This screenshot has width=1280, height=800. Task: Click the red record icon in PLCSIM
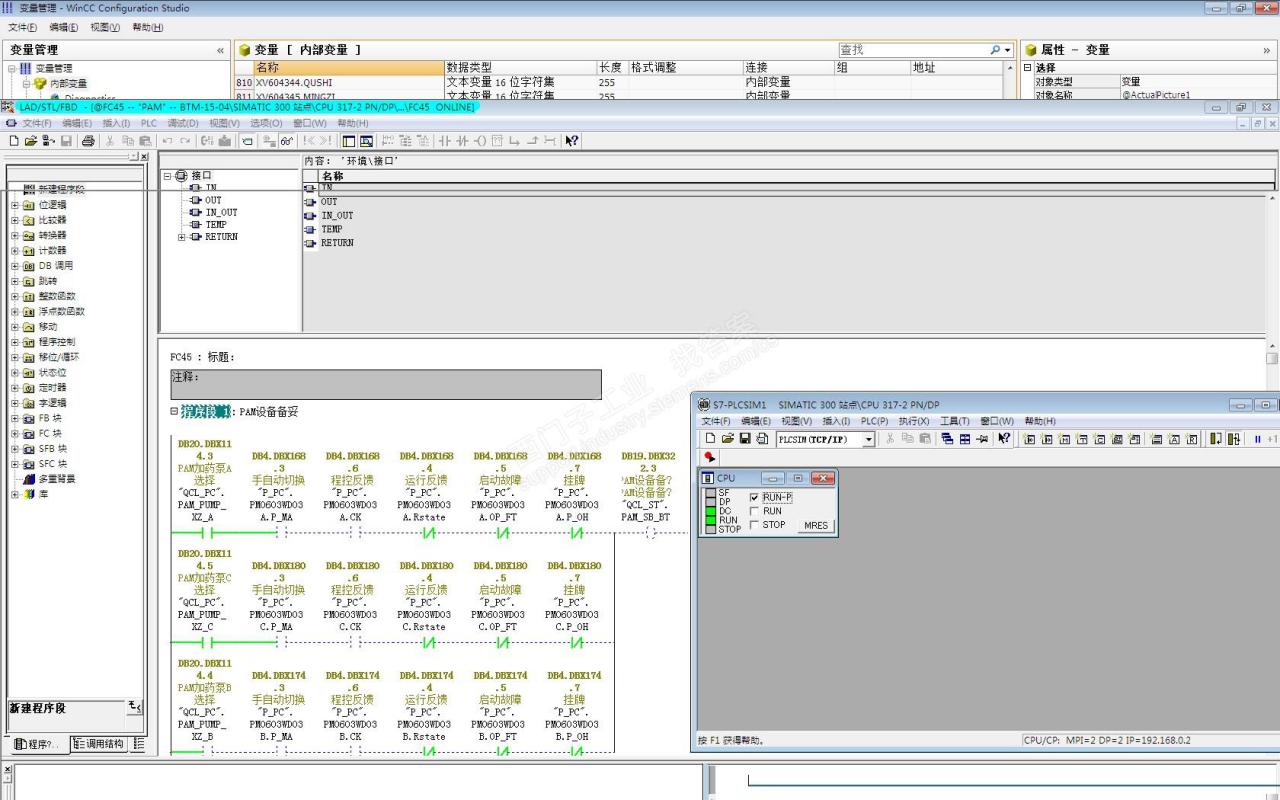coord(710,457)
